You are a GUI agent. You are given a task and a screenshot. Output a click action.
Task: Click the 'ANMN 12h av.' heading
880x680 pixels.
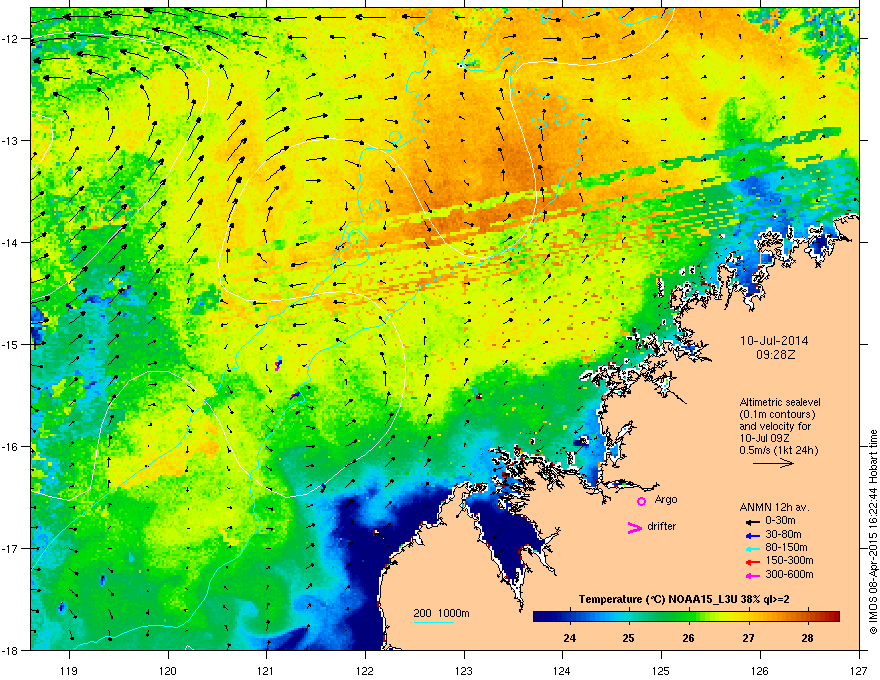774,507
